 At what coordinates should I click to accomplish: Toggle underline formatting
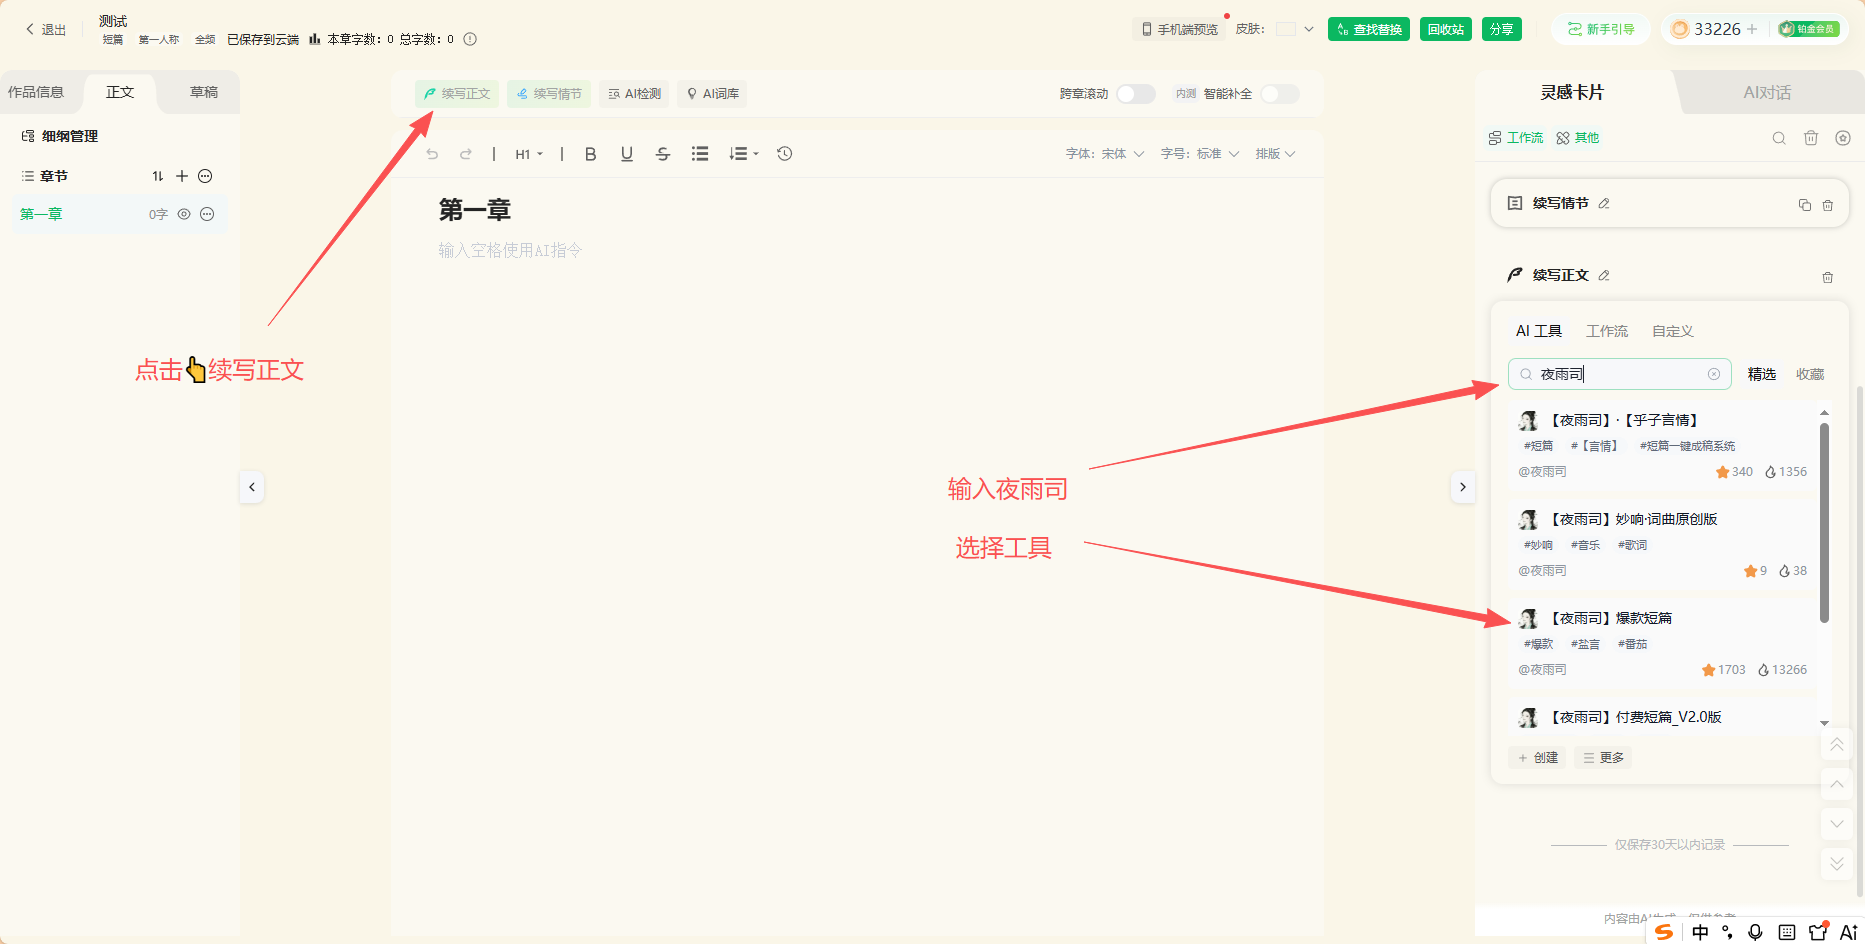pyautogui.click(x=627, y=154)
